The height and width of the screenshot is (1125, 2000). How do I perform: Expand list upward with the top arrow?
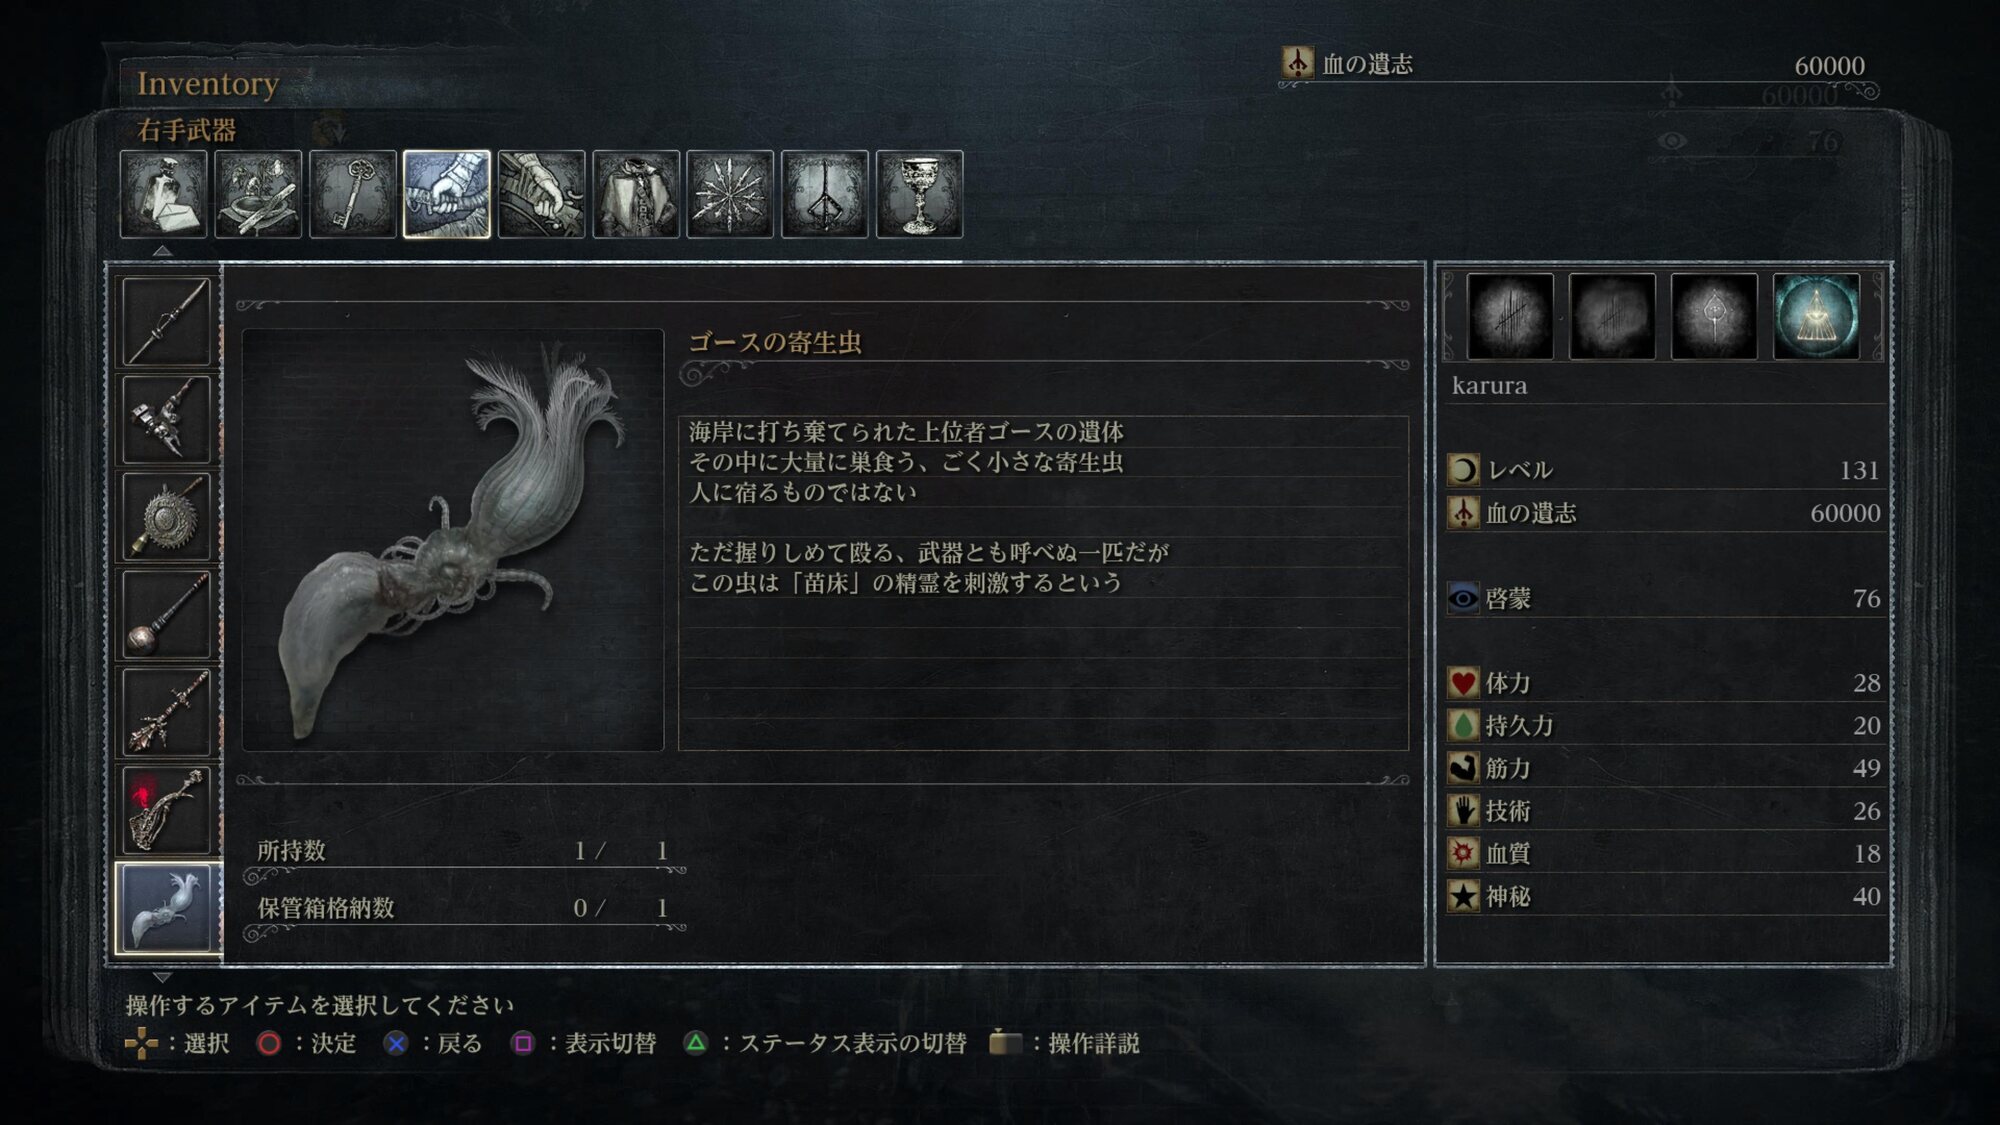(x=162, y=251)
